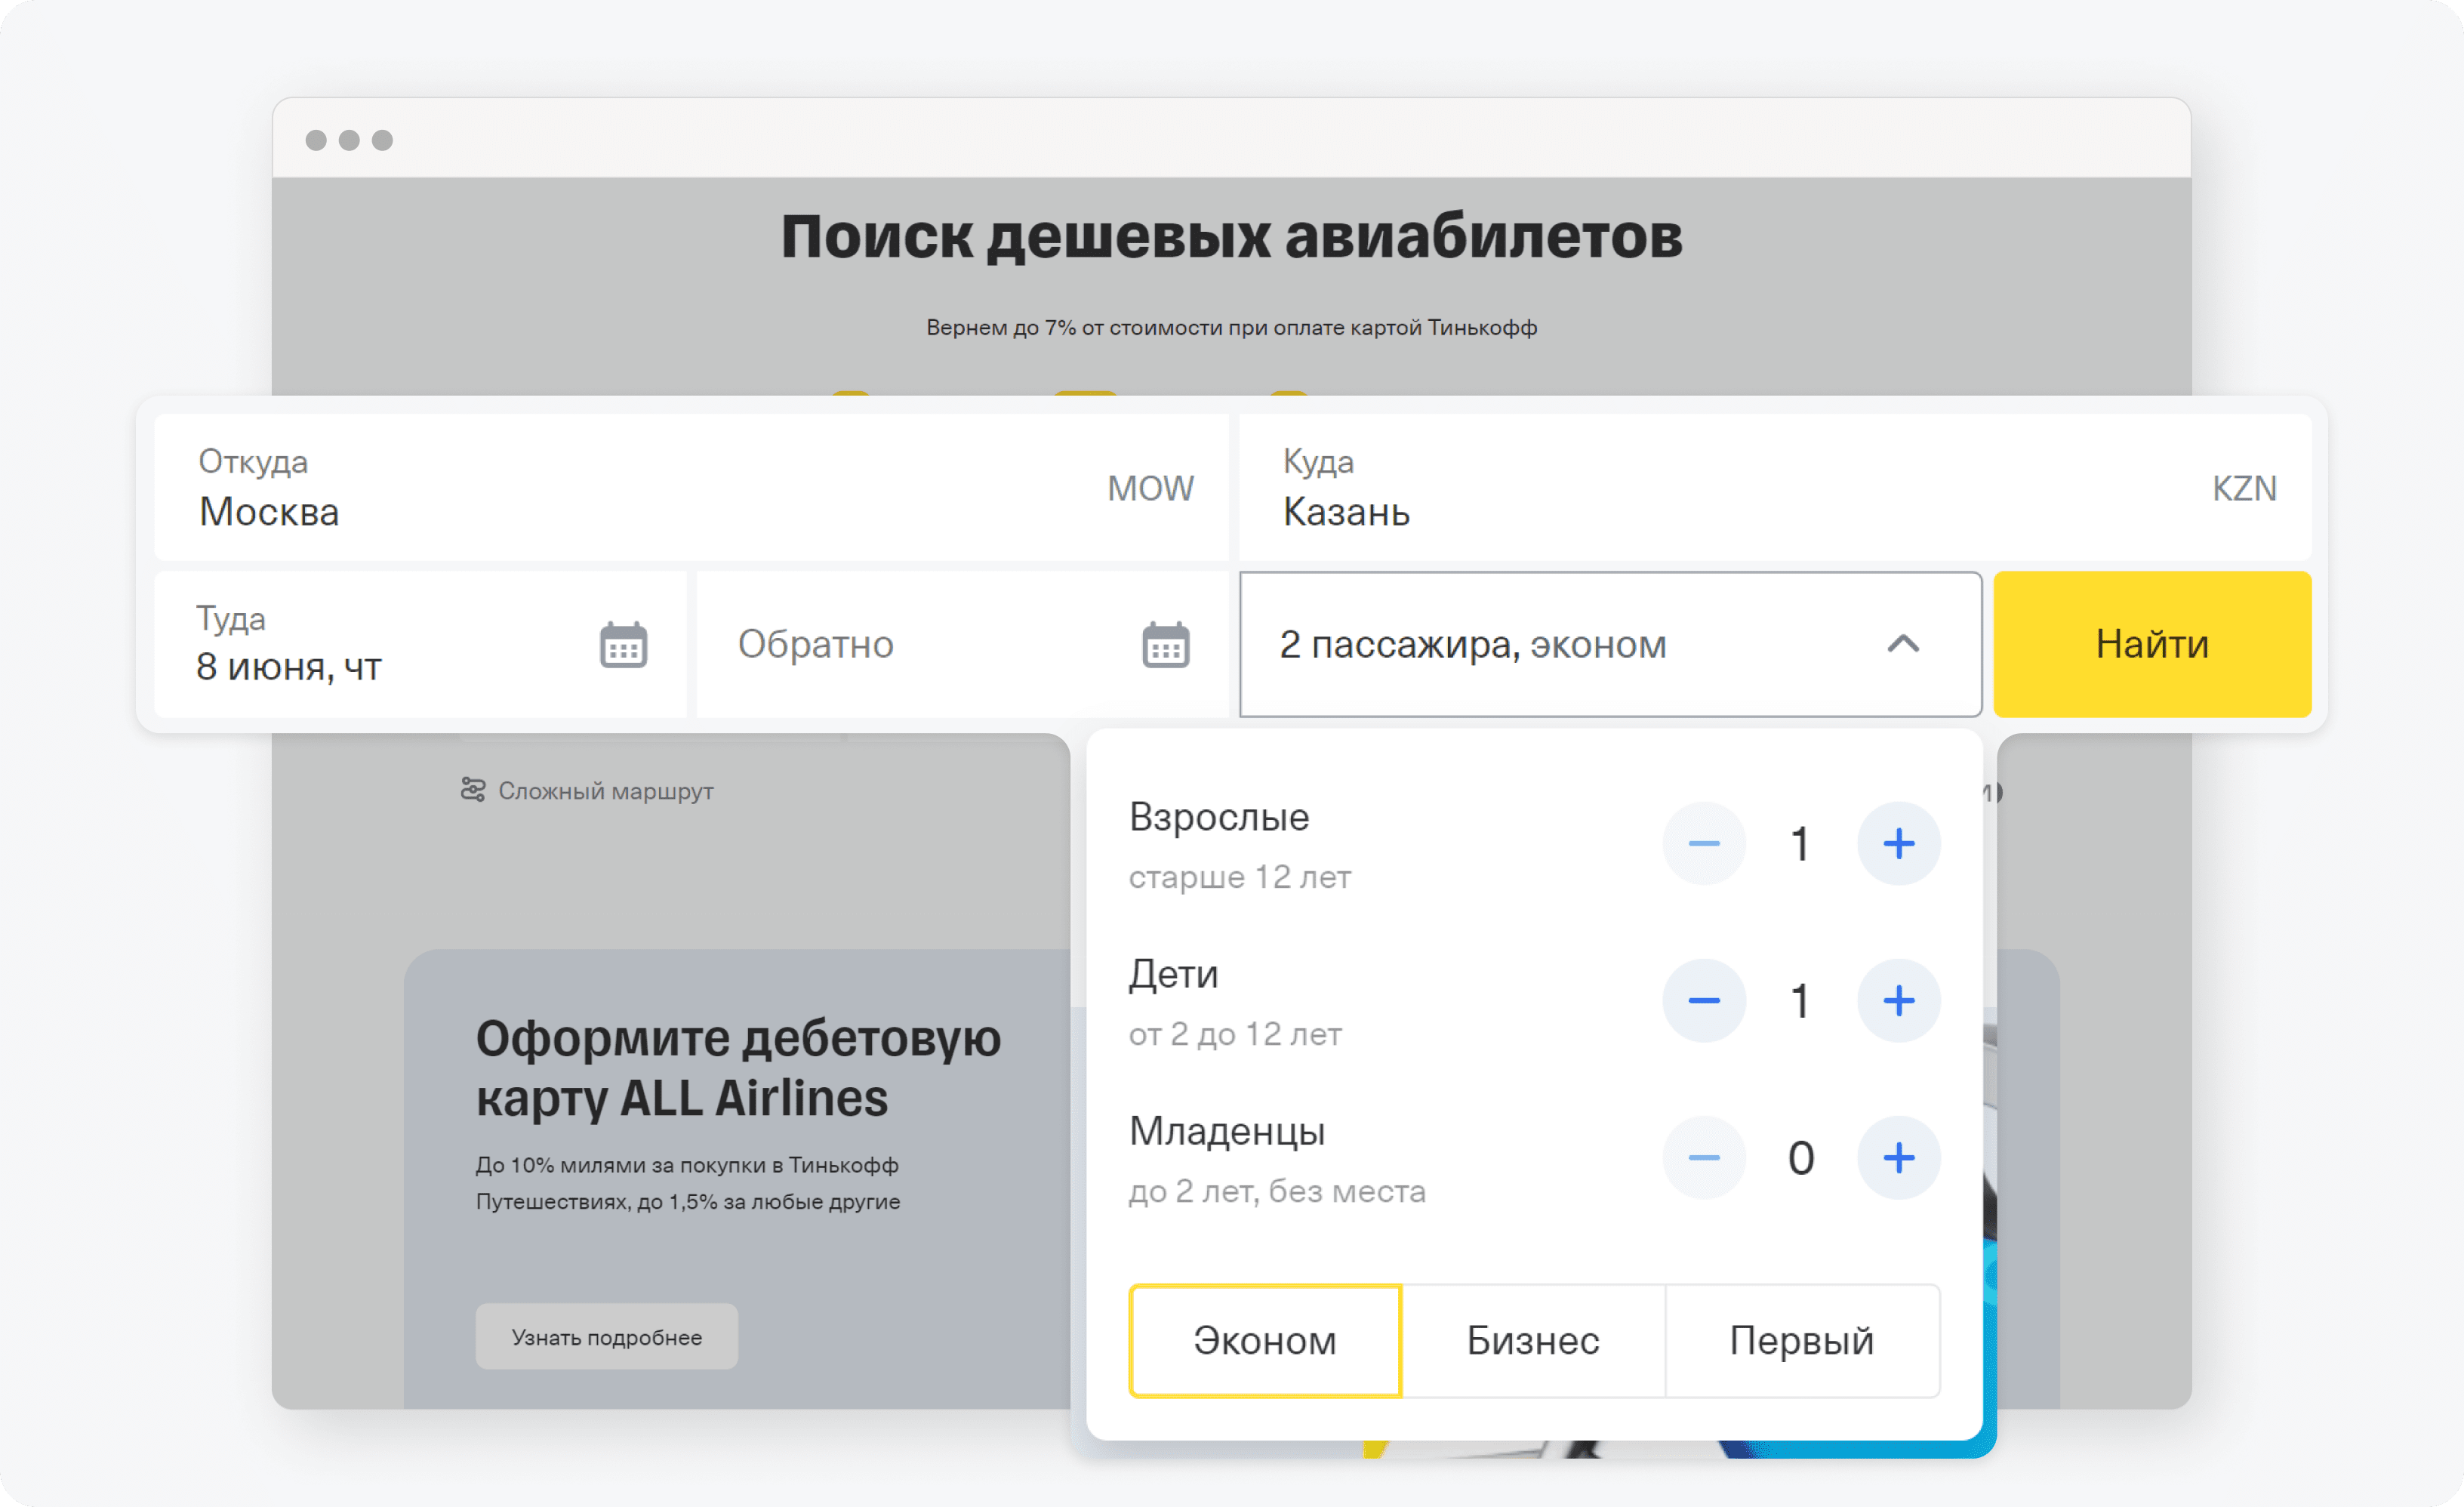Open the Сложный маршрут link

(x=605, y=791)
